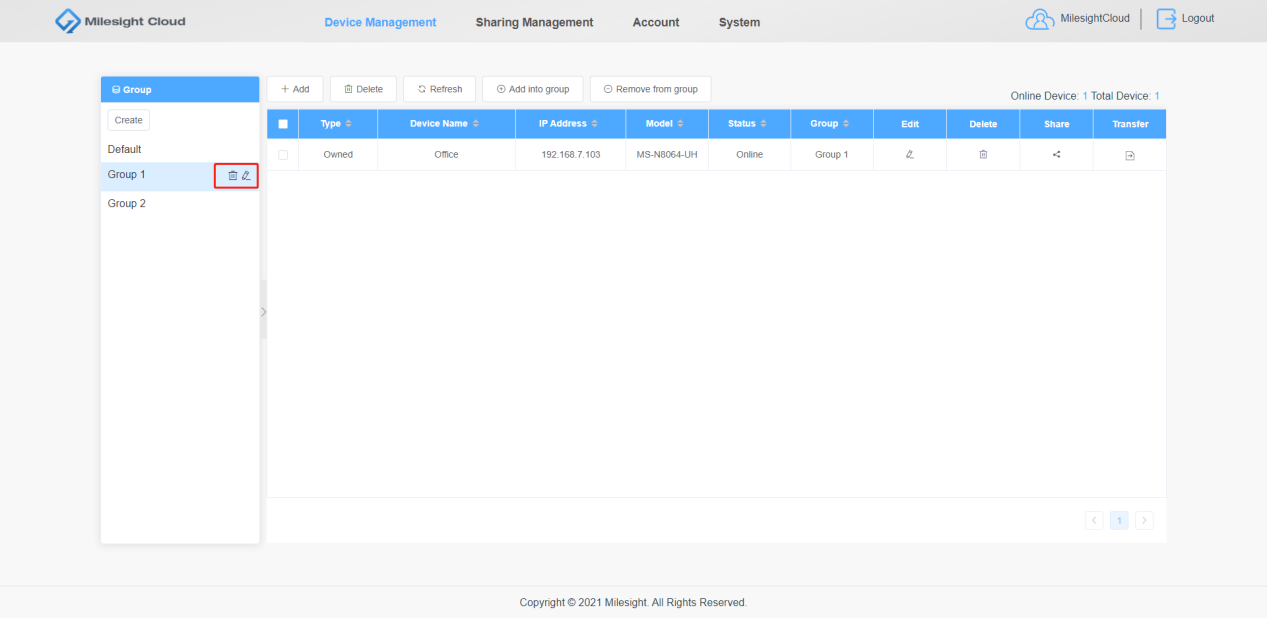
Task: Go to the Account tab
Action: pyautogui.click(x=656, y=22)
